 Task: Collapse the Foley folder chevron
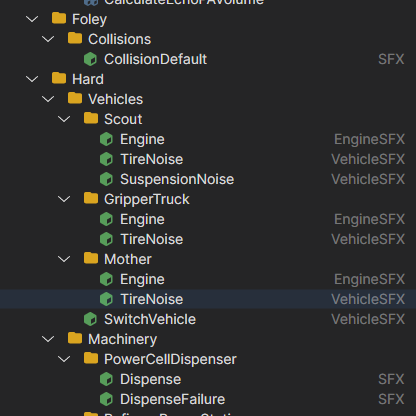pyautogui.click(x=32, y=19)
